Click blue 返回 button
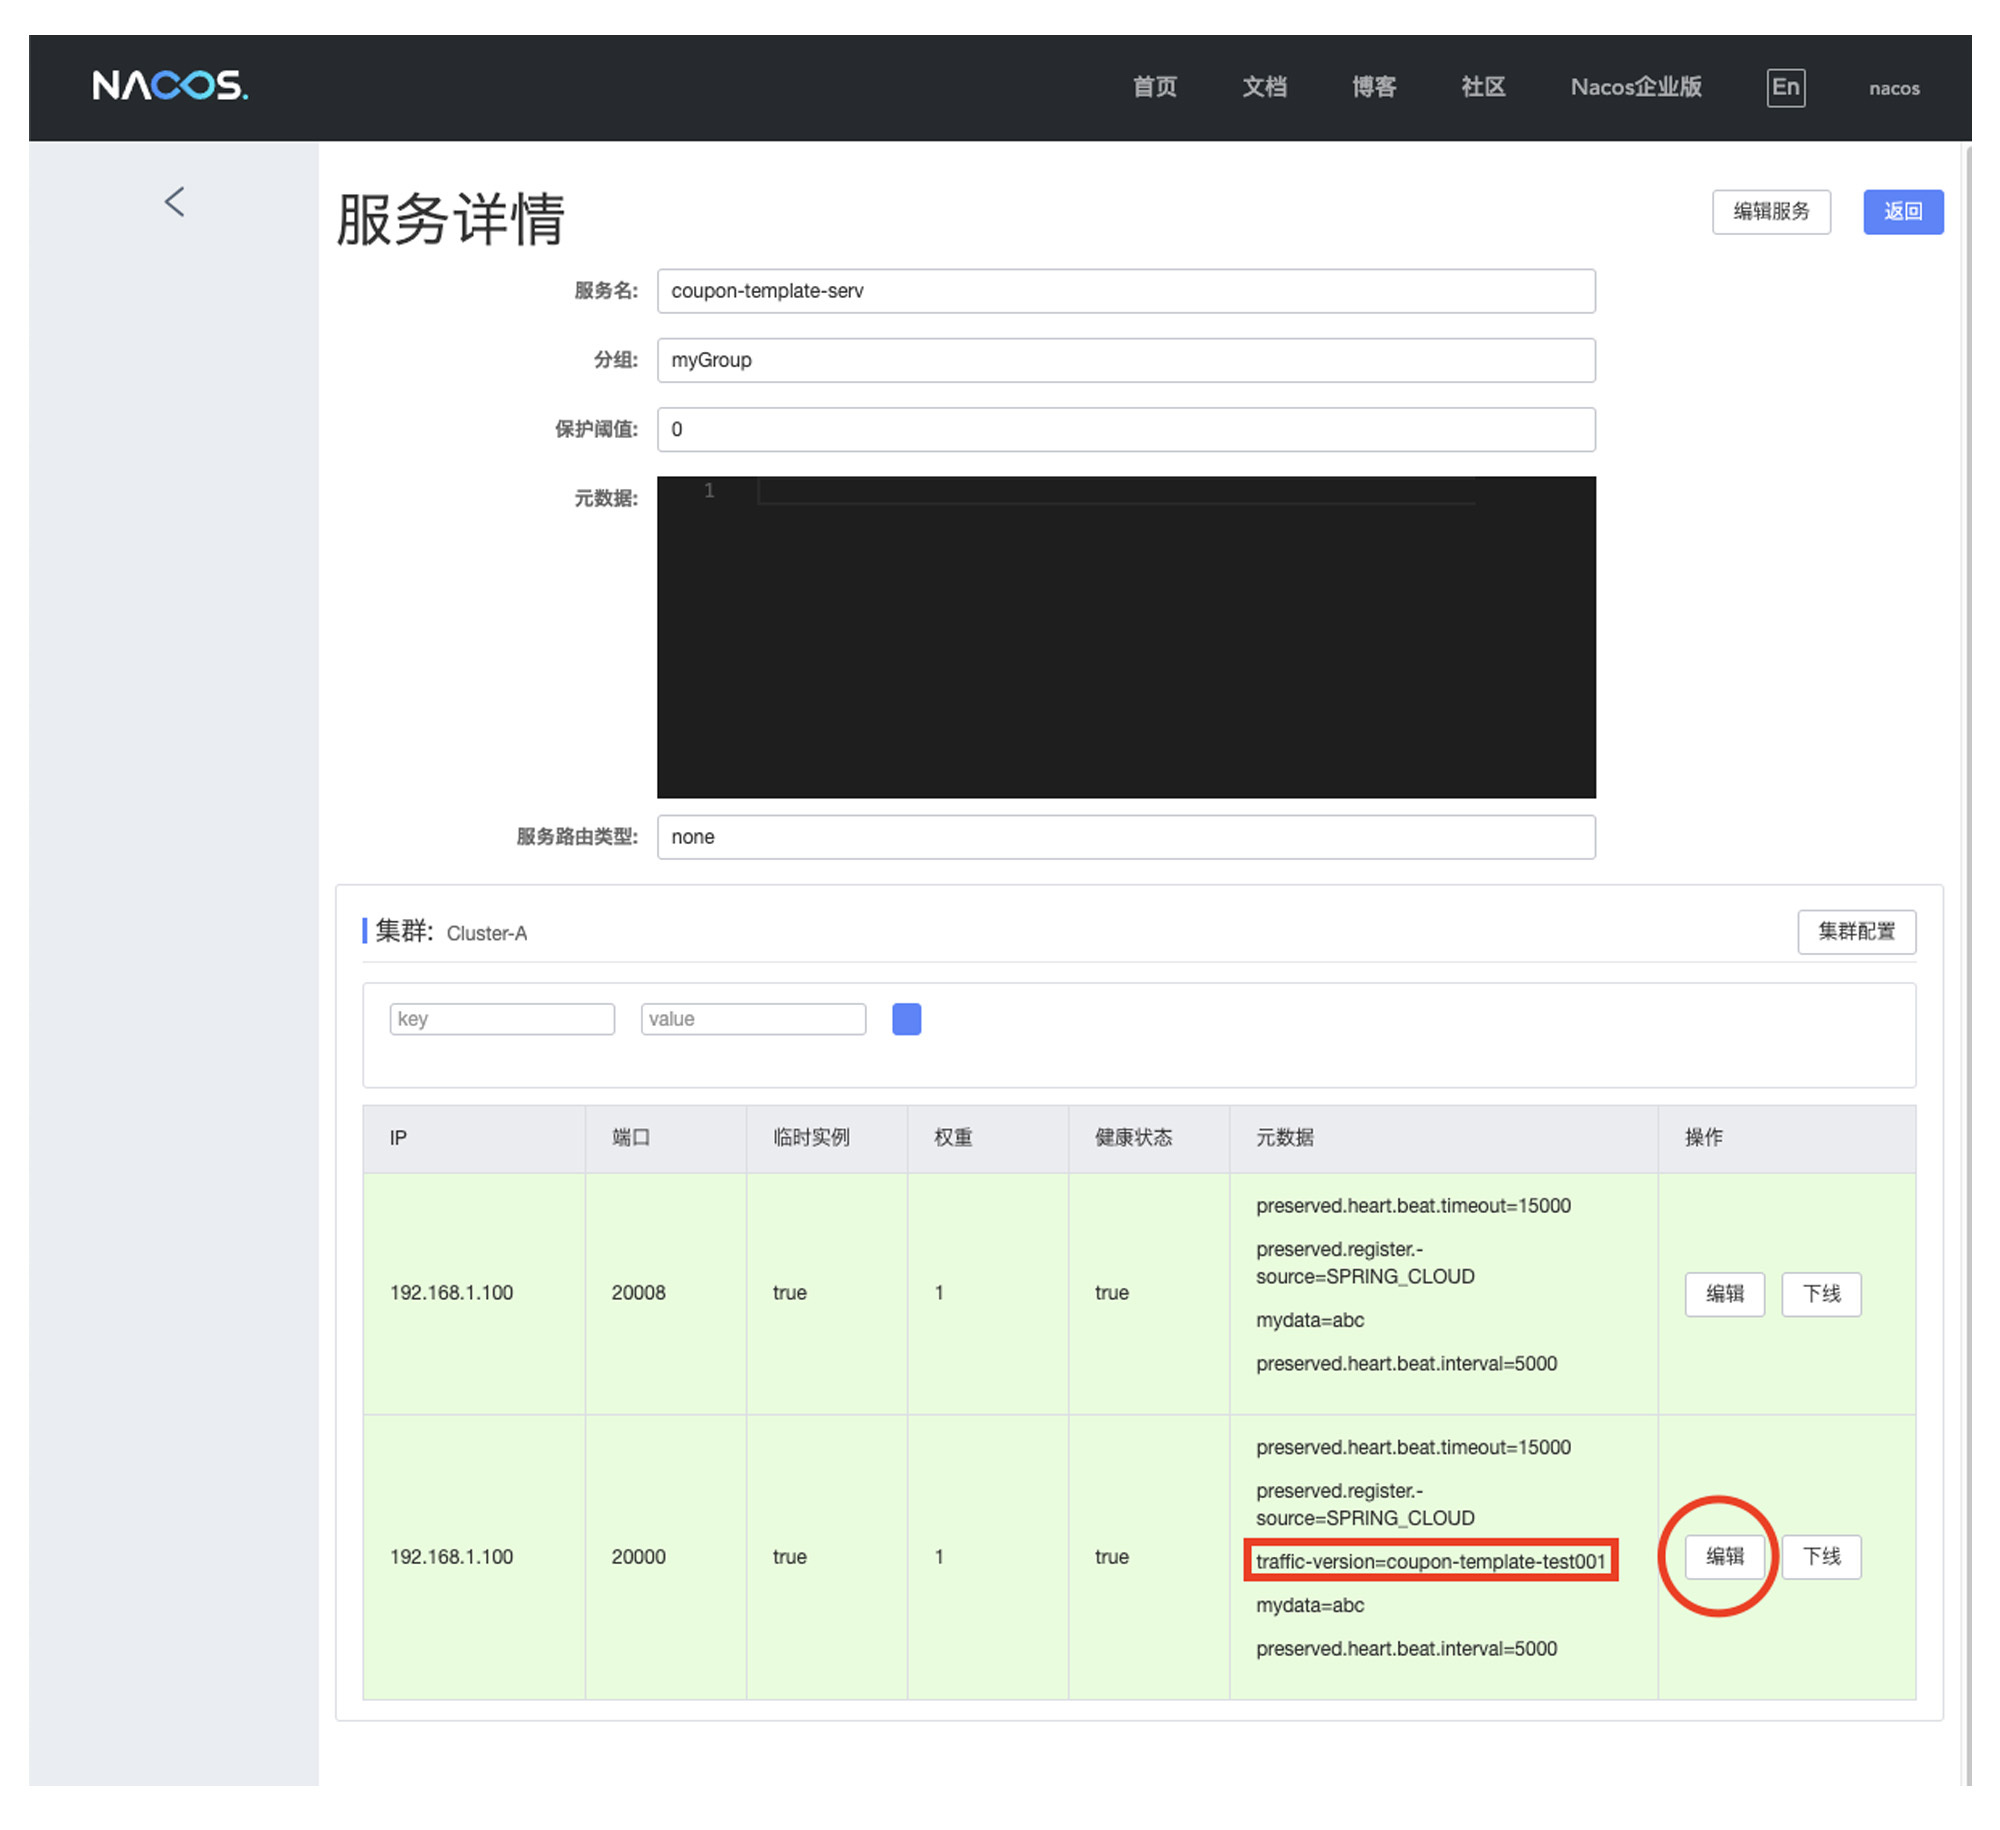This screenshot has height=1830, width=2000. click(1902, 211)
